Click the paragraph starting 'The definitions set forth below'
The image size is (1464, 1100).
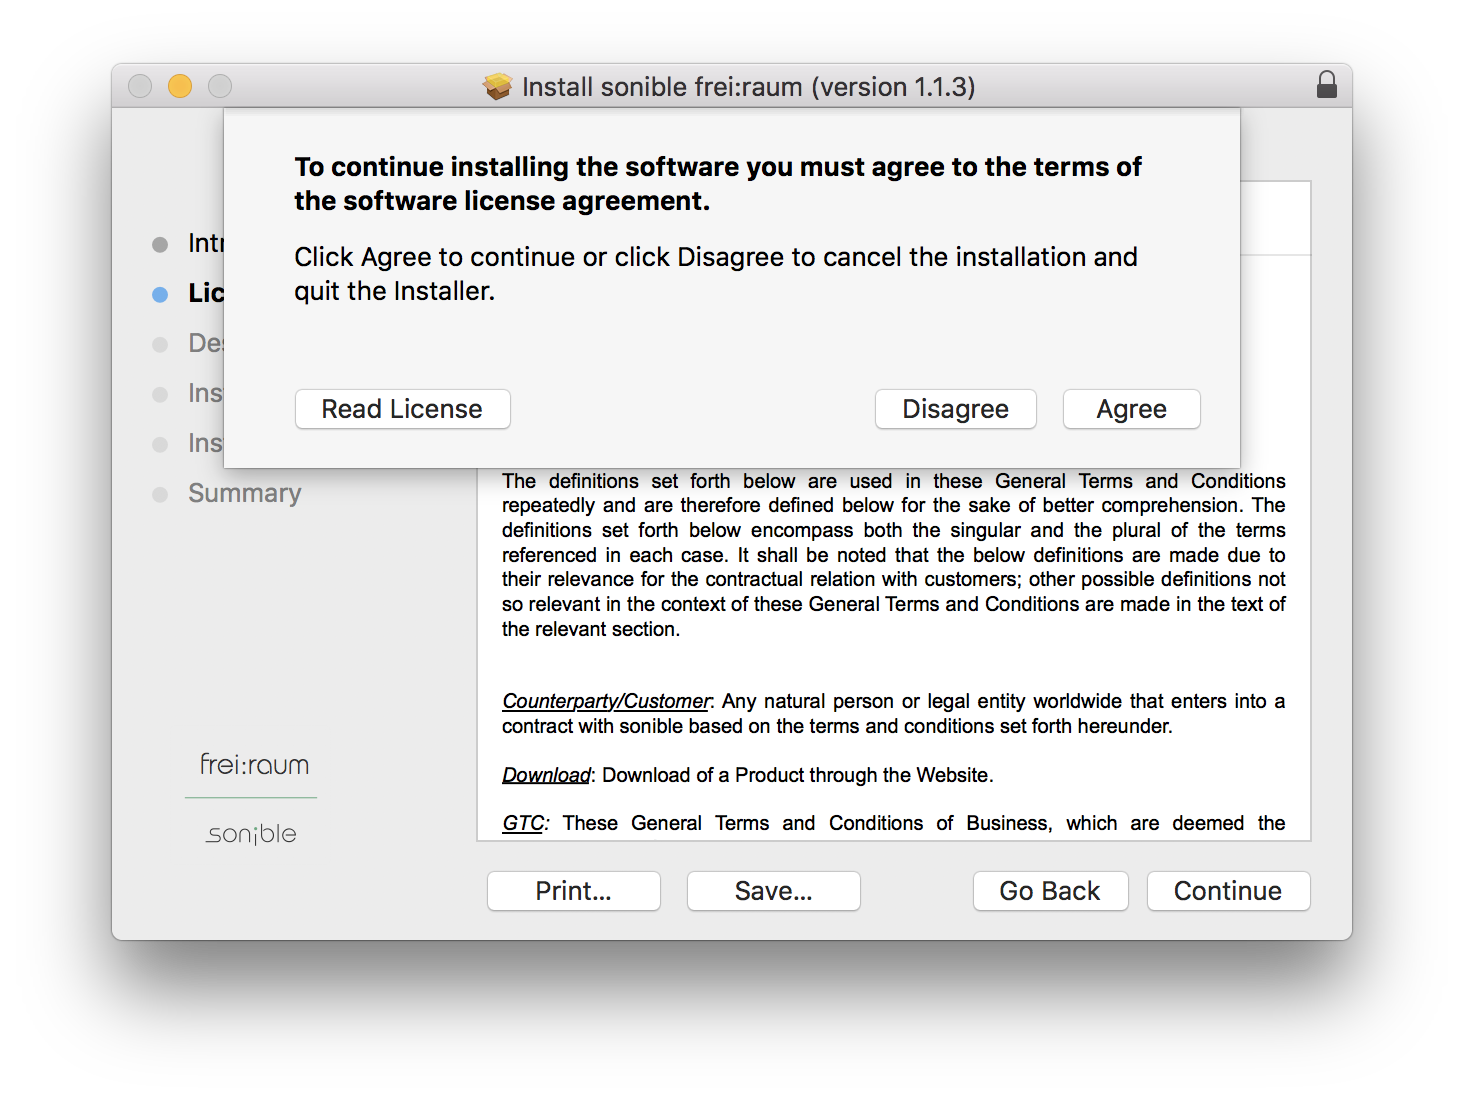pyautogui.click(x=893, y=555)
